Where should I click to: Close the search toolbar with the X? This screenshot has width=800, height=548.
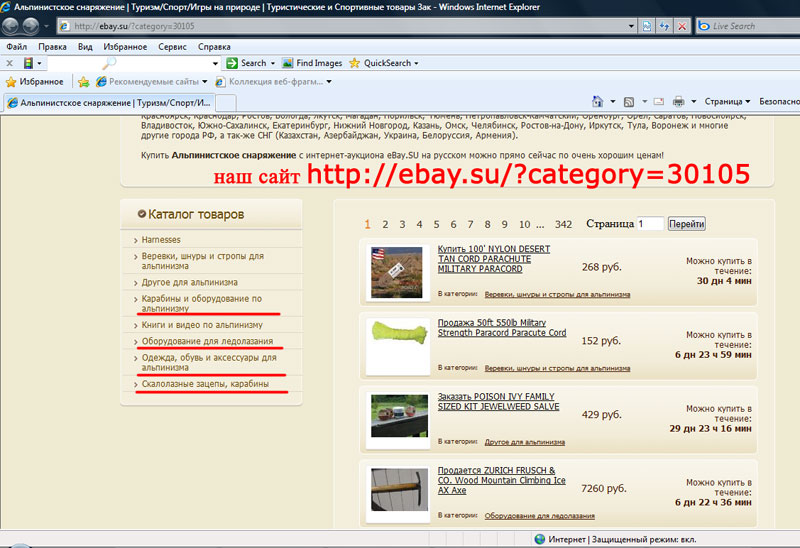[9, 63]
